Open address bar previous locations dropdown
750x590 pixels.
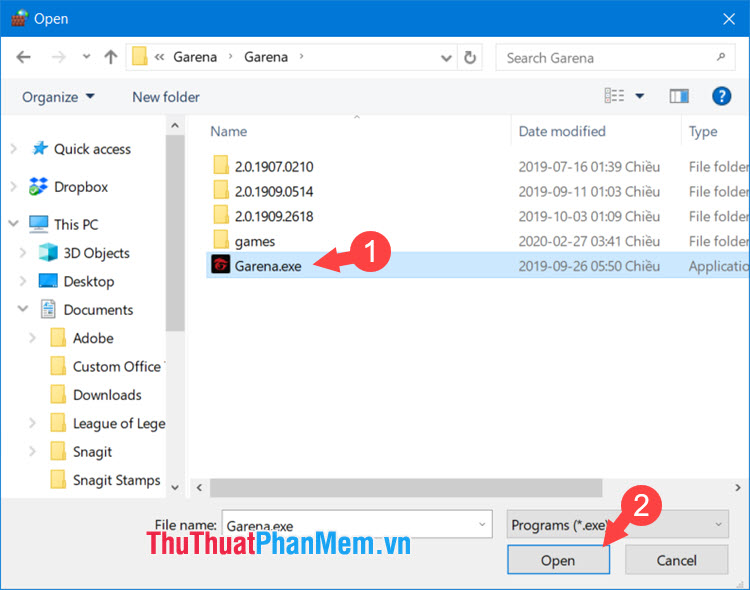pyautogui.click(x=446, y=58)
